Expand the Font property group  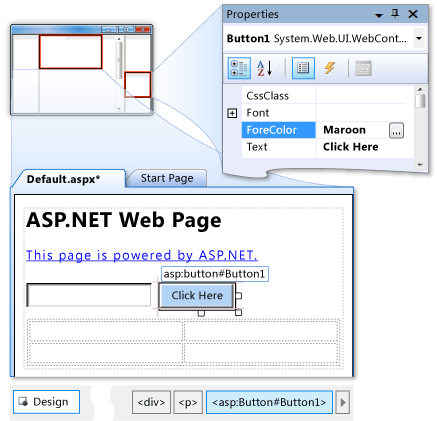(232, 113)
